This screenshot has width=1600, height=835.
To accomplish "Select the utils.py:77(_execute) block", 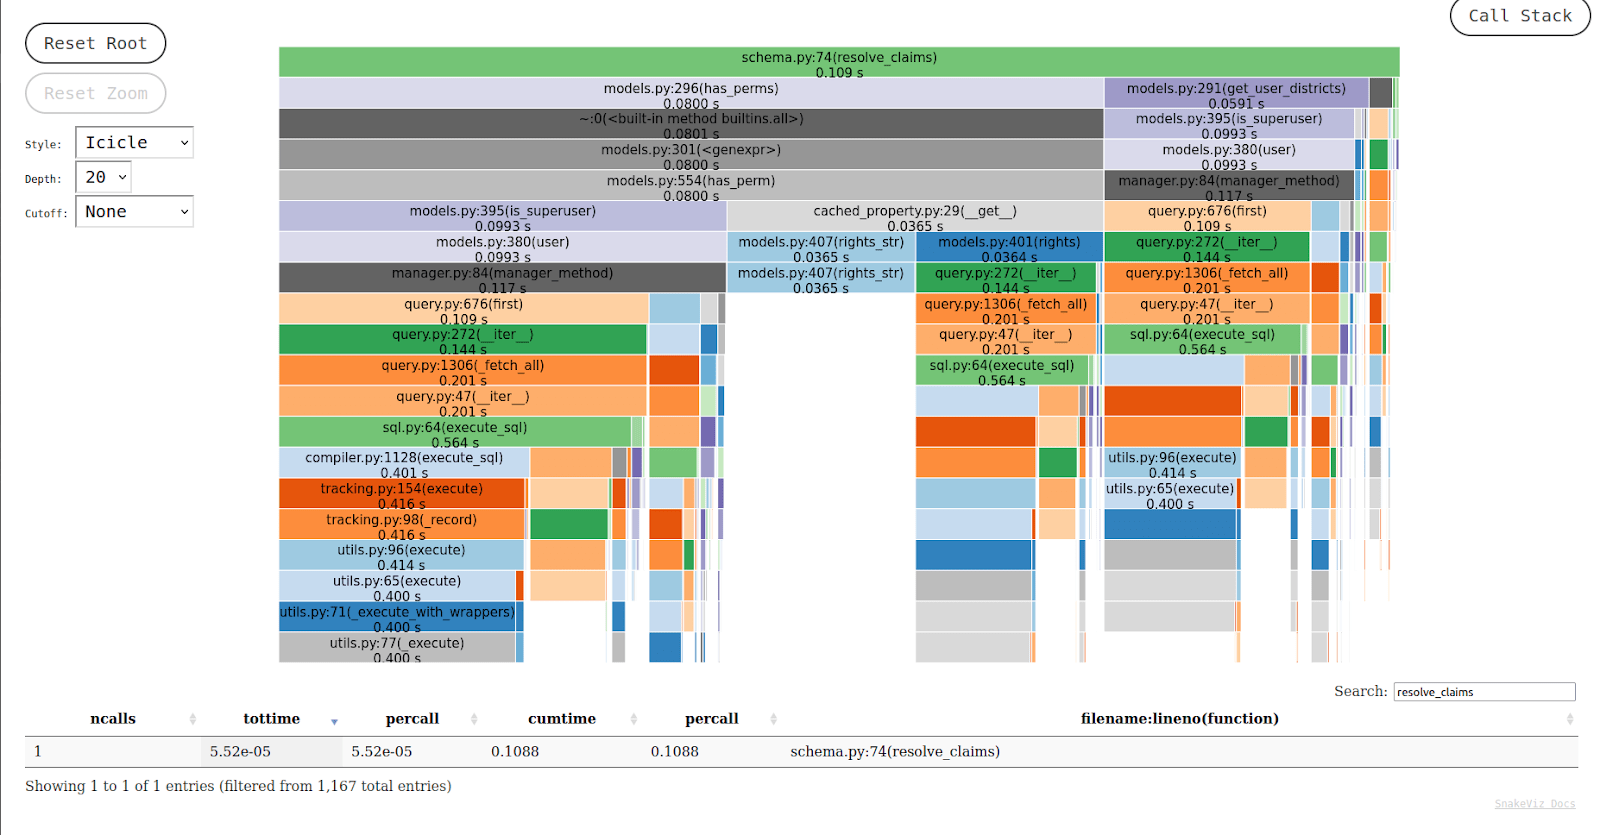I will [397, 648].
